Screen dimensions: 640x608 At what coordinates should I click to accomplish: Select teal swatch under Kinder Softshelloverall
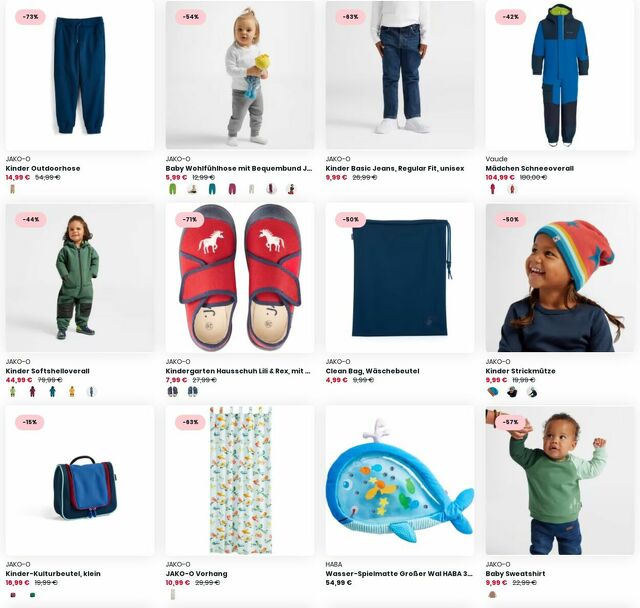click(52, 392)
